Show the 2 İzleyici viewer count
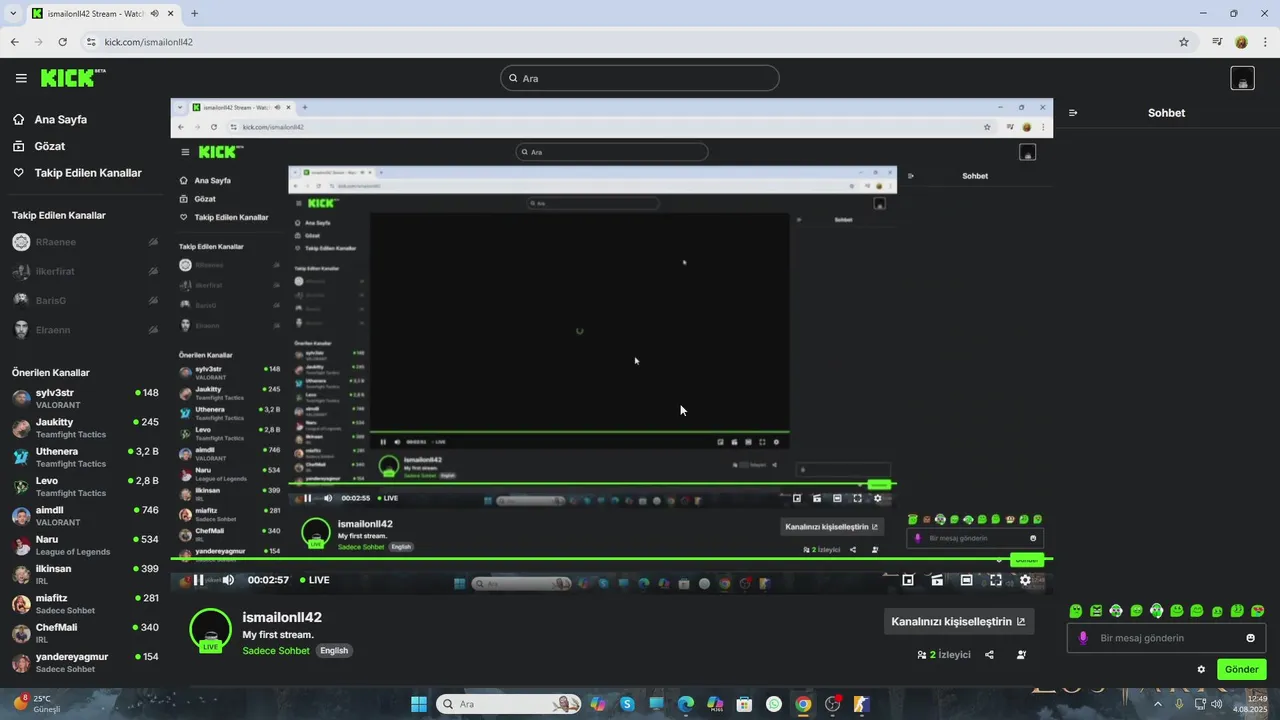The image size is (1280, 720). 944,655
